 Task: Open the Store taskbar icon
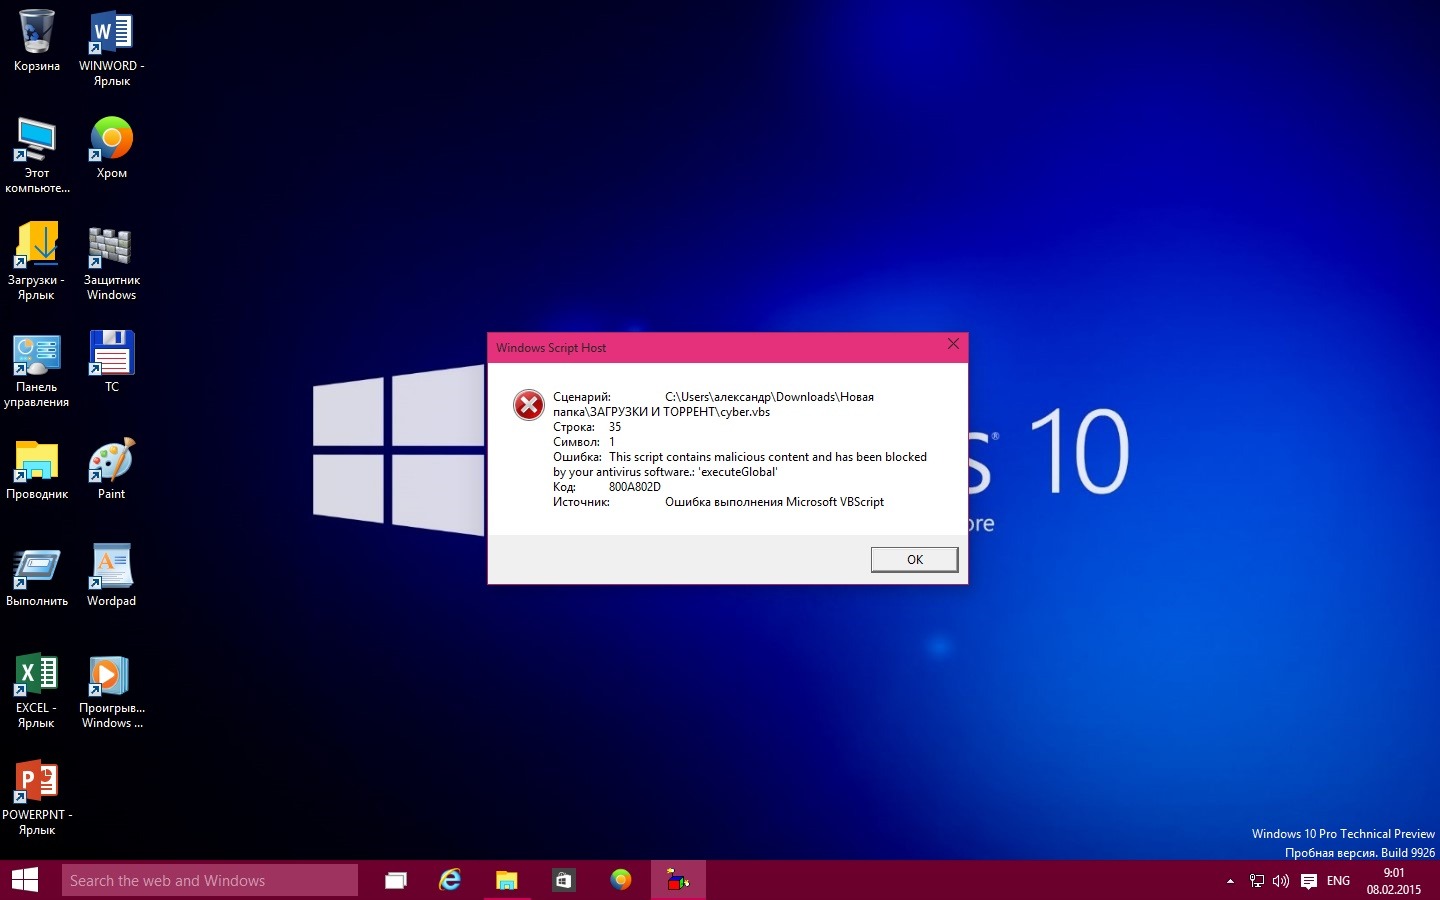(x=563, y=880)
